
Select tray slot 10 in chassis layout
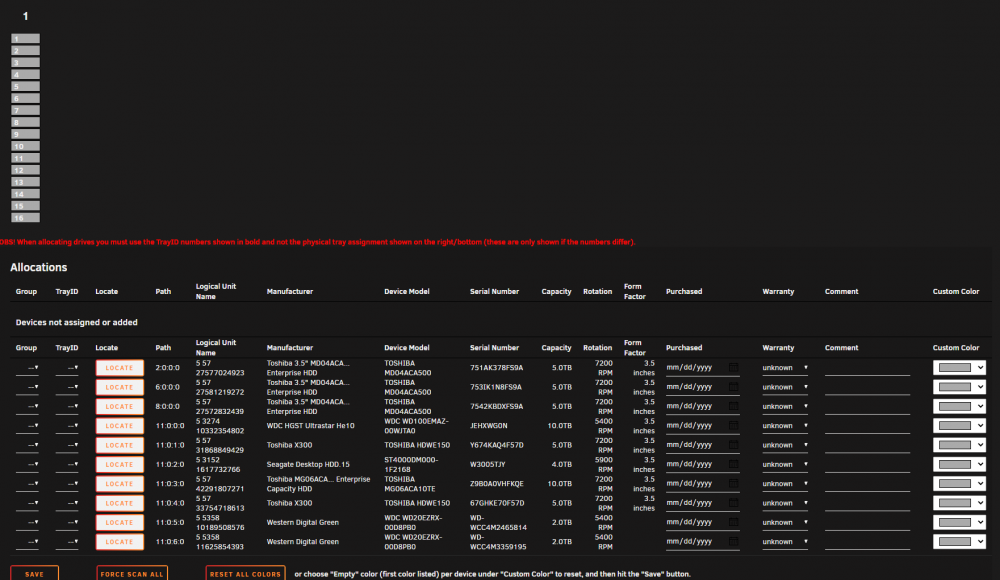click(x=26, y=146)
